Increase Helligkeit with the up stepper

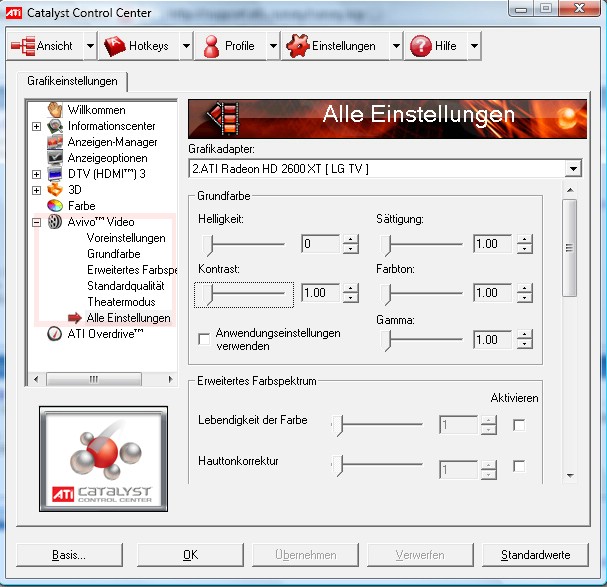tap(351, 239)
